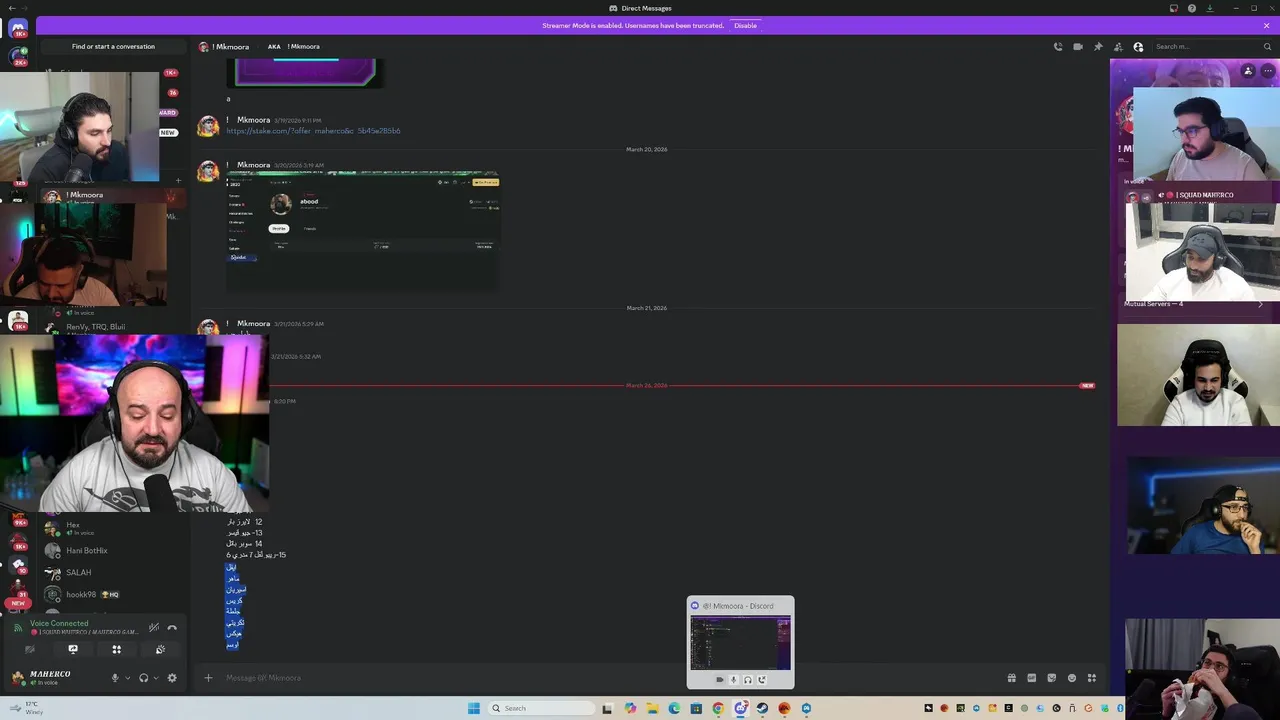The image size is (1280, 720).
Task: Share your screen
Action: pyautogui.click(x=73, y=649)
